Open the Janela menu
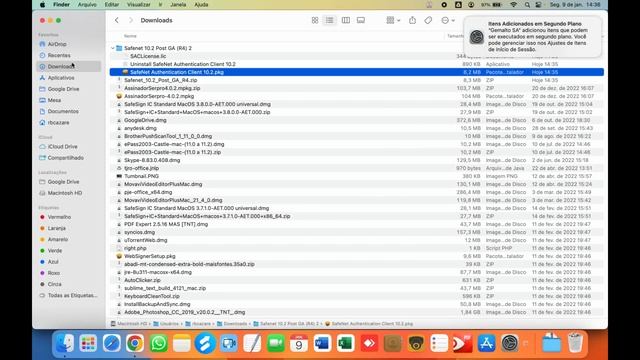This screenshot has height=360, width=640. tap(178, 4)
